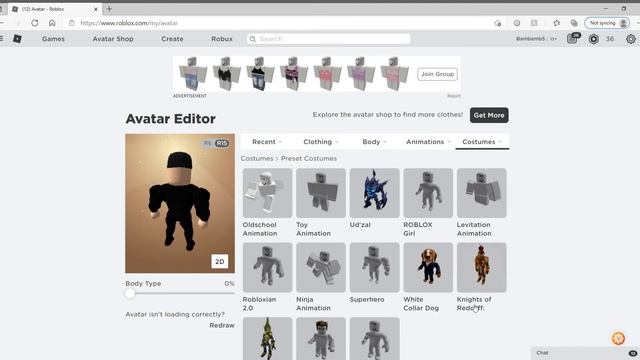Select the Robloxian 2.0 costume
640x360 pixels.
[x=267, y=267]
